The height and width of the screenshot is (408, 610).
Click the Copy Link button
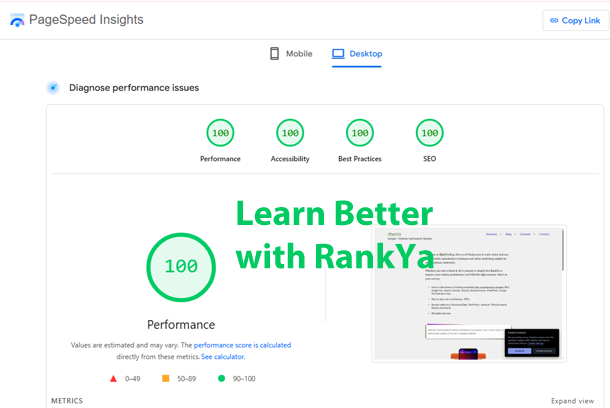(575, 21)
